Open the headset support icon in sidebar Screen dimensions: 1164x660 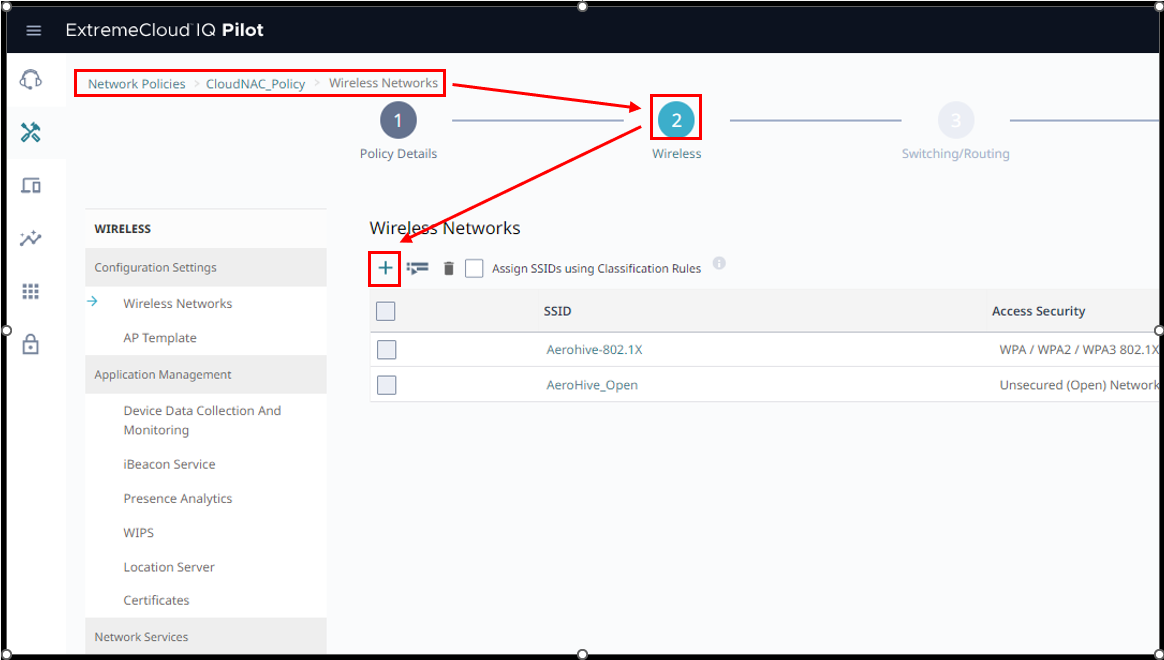30,79
